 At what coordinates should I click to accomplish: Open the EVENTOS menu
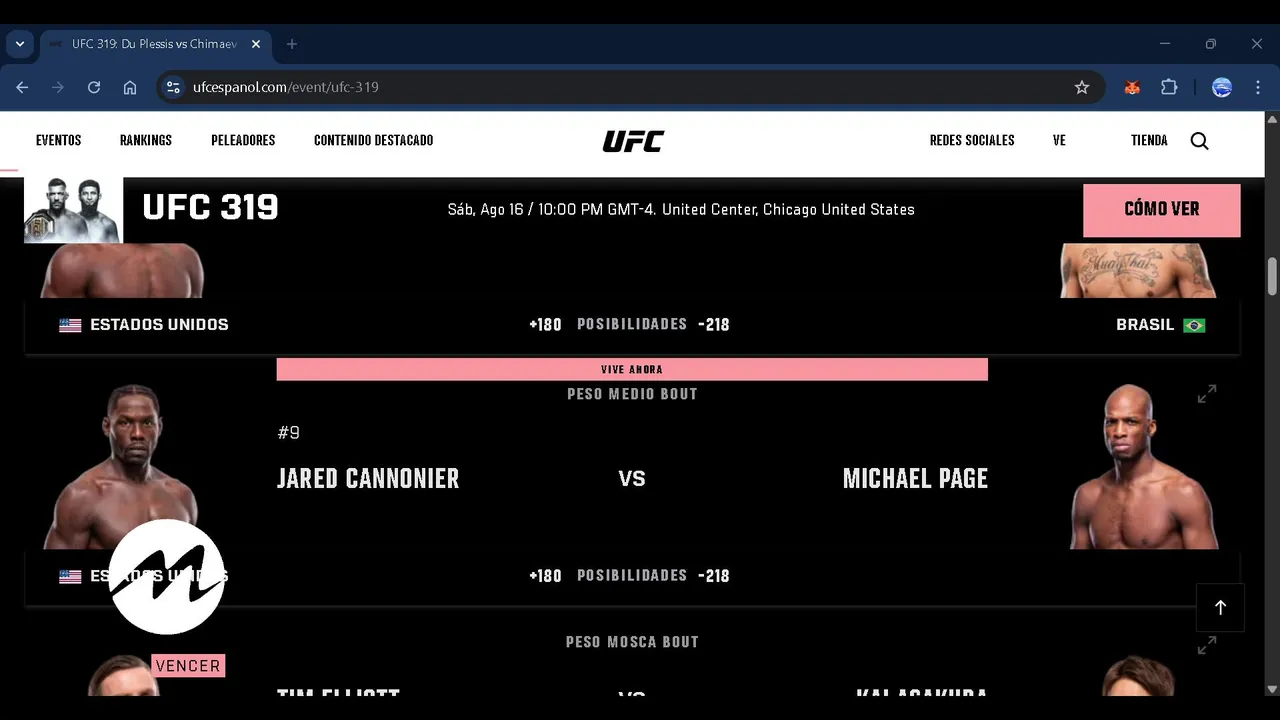point(58,140)
